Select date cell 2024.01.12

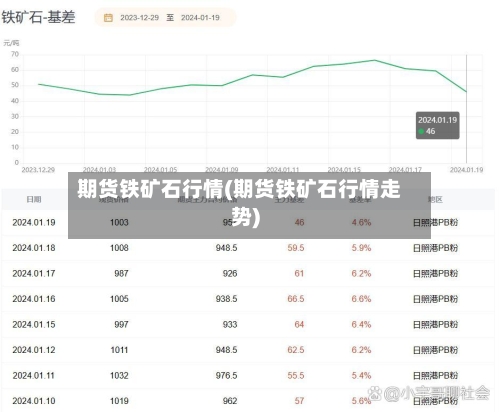pos(34,350)
